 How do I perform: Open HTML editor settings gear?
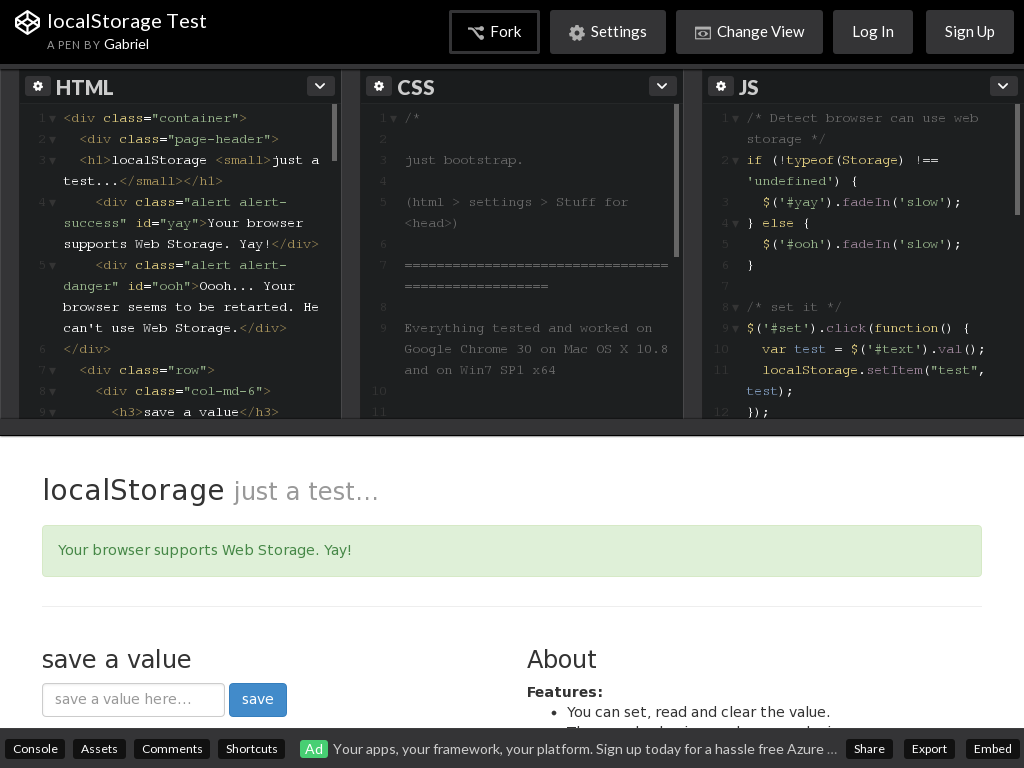(x=38, y=86)
